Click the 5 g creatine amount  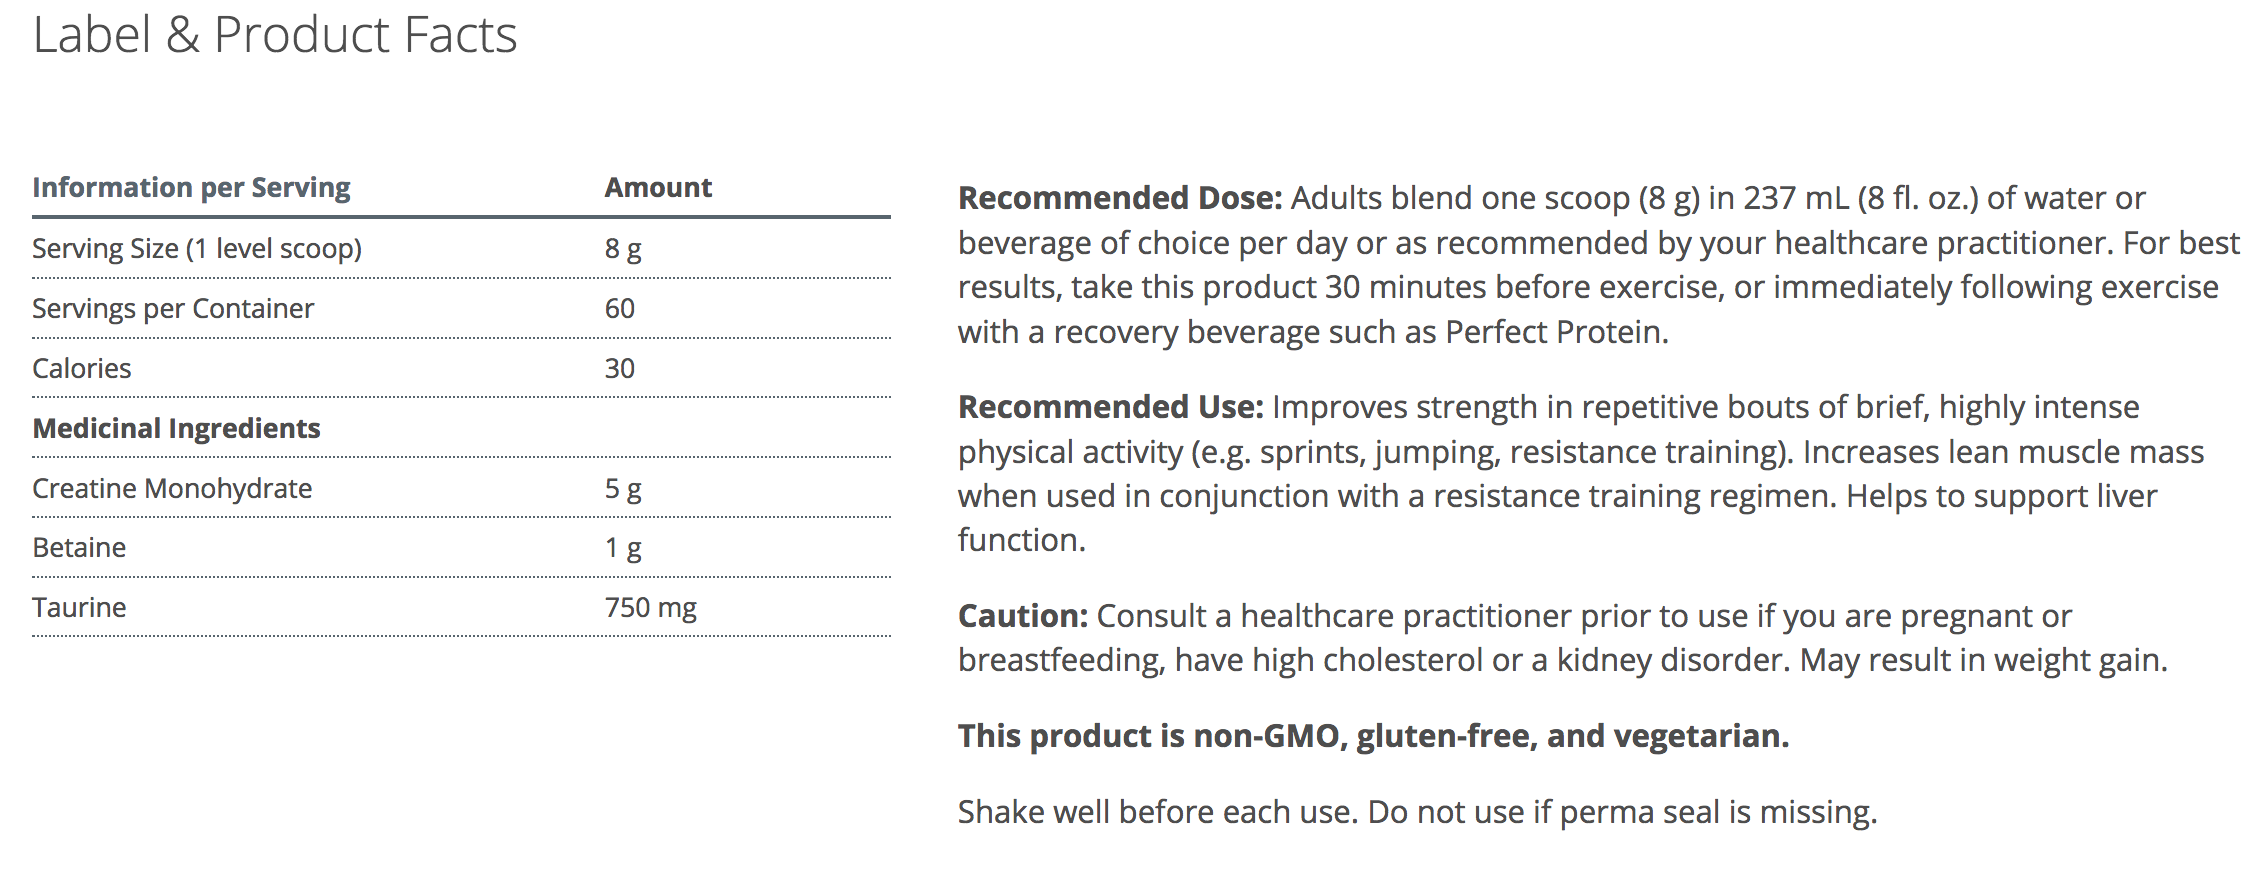[623, 488]
